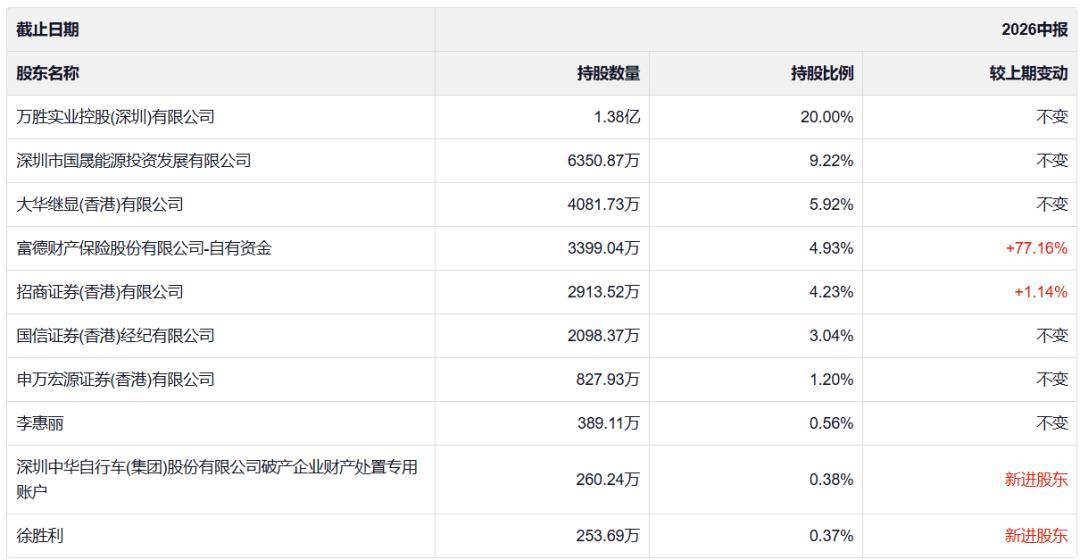Click 不变 in the 申万宏源证券 row
Image resolution: width=1080 pixels, height=560 pixels.
[x=1052, y=380]
